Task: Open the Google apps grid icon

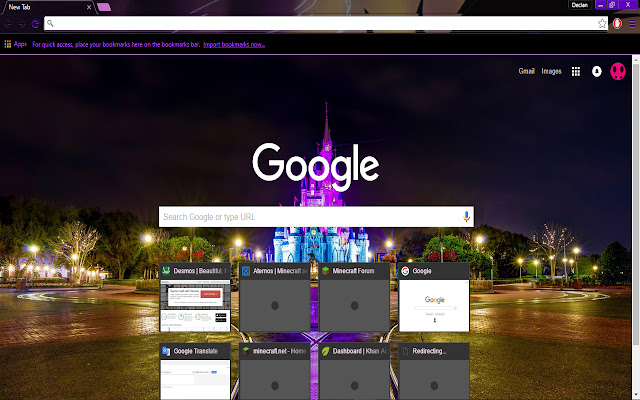Action: (576, 72)
